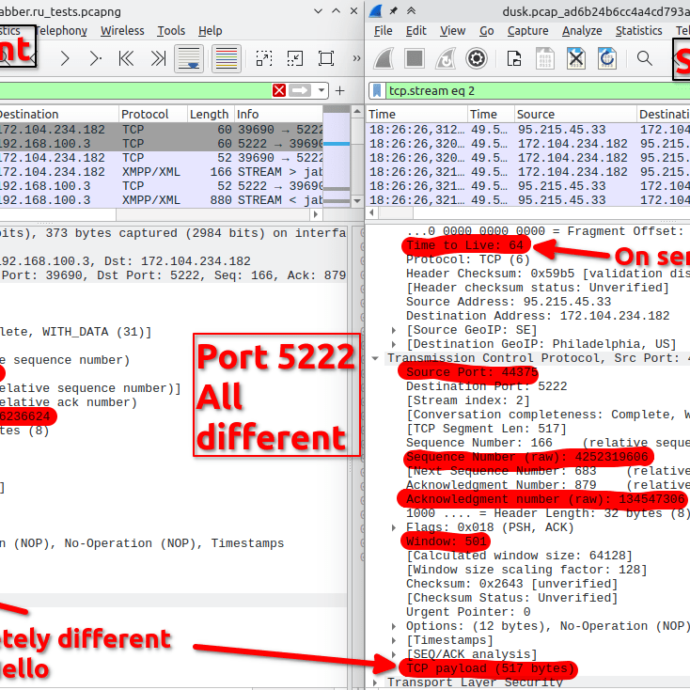Screen dimensions: 690x690
Task: Pin right window on all desktops
Action: click(394, 11)
